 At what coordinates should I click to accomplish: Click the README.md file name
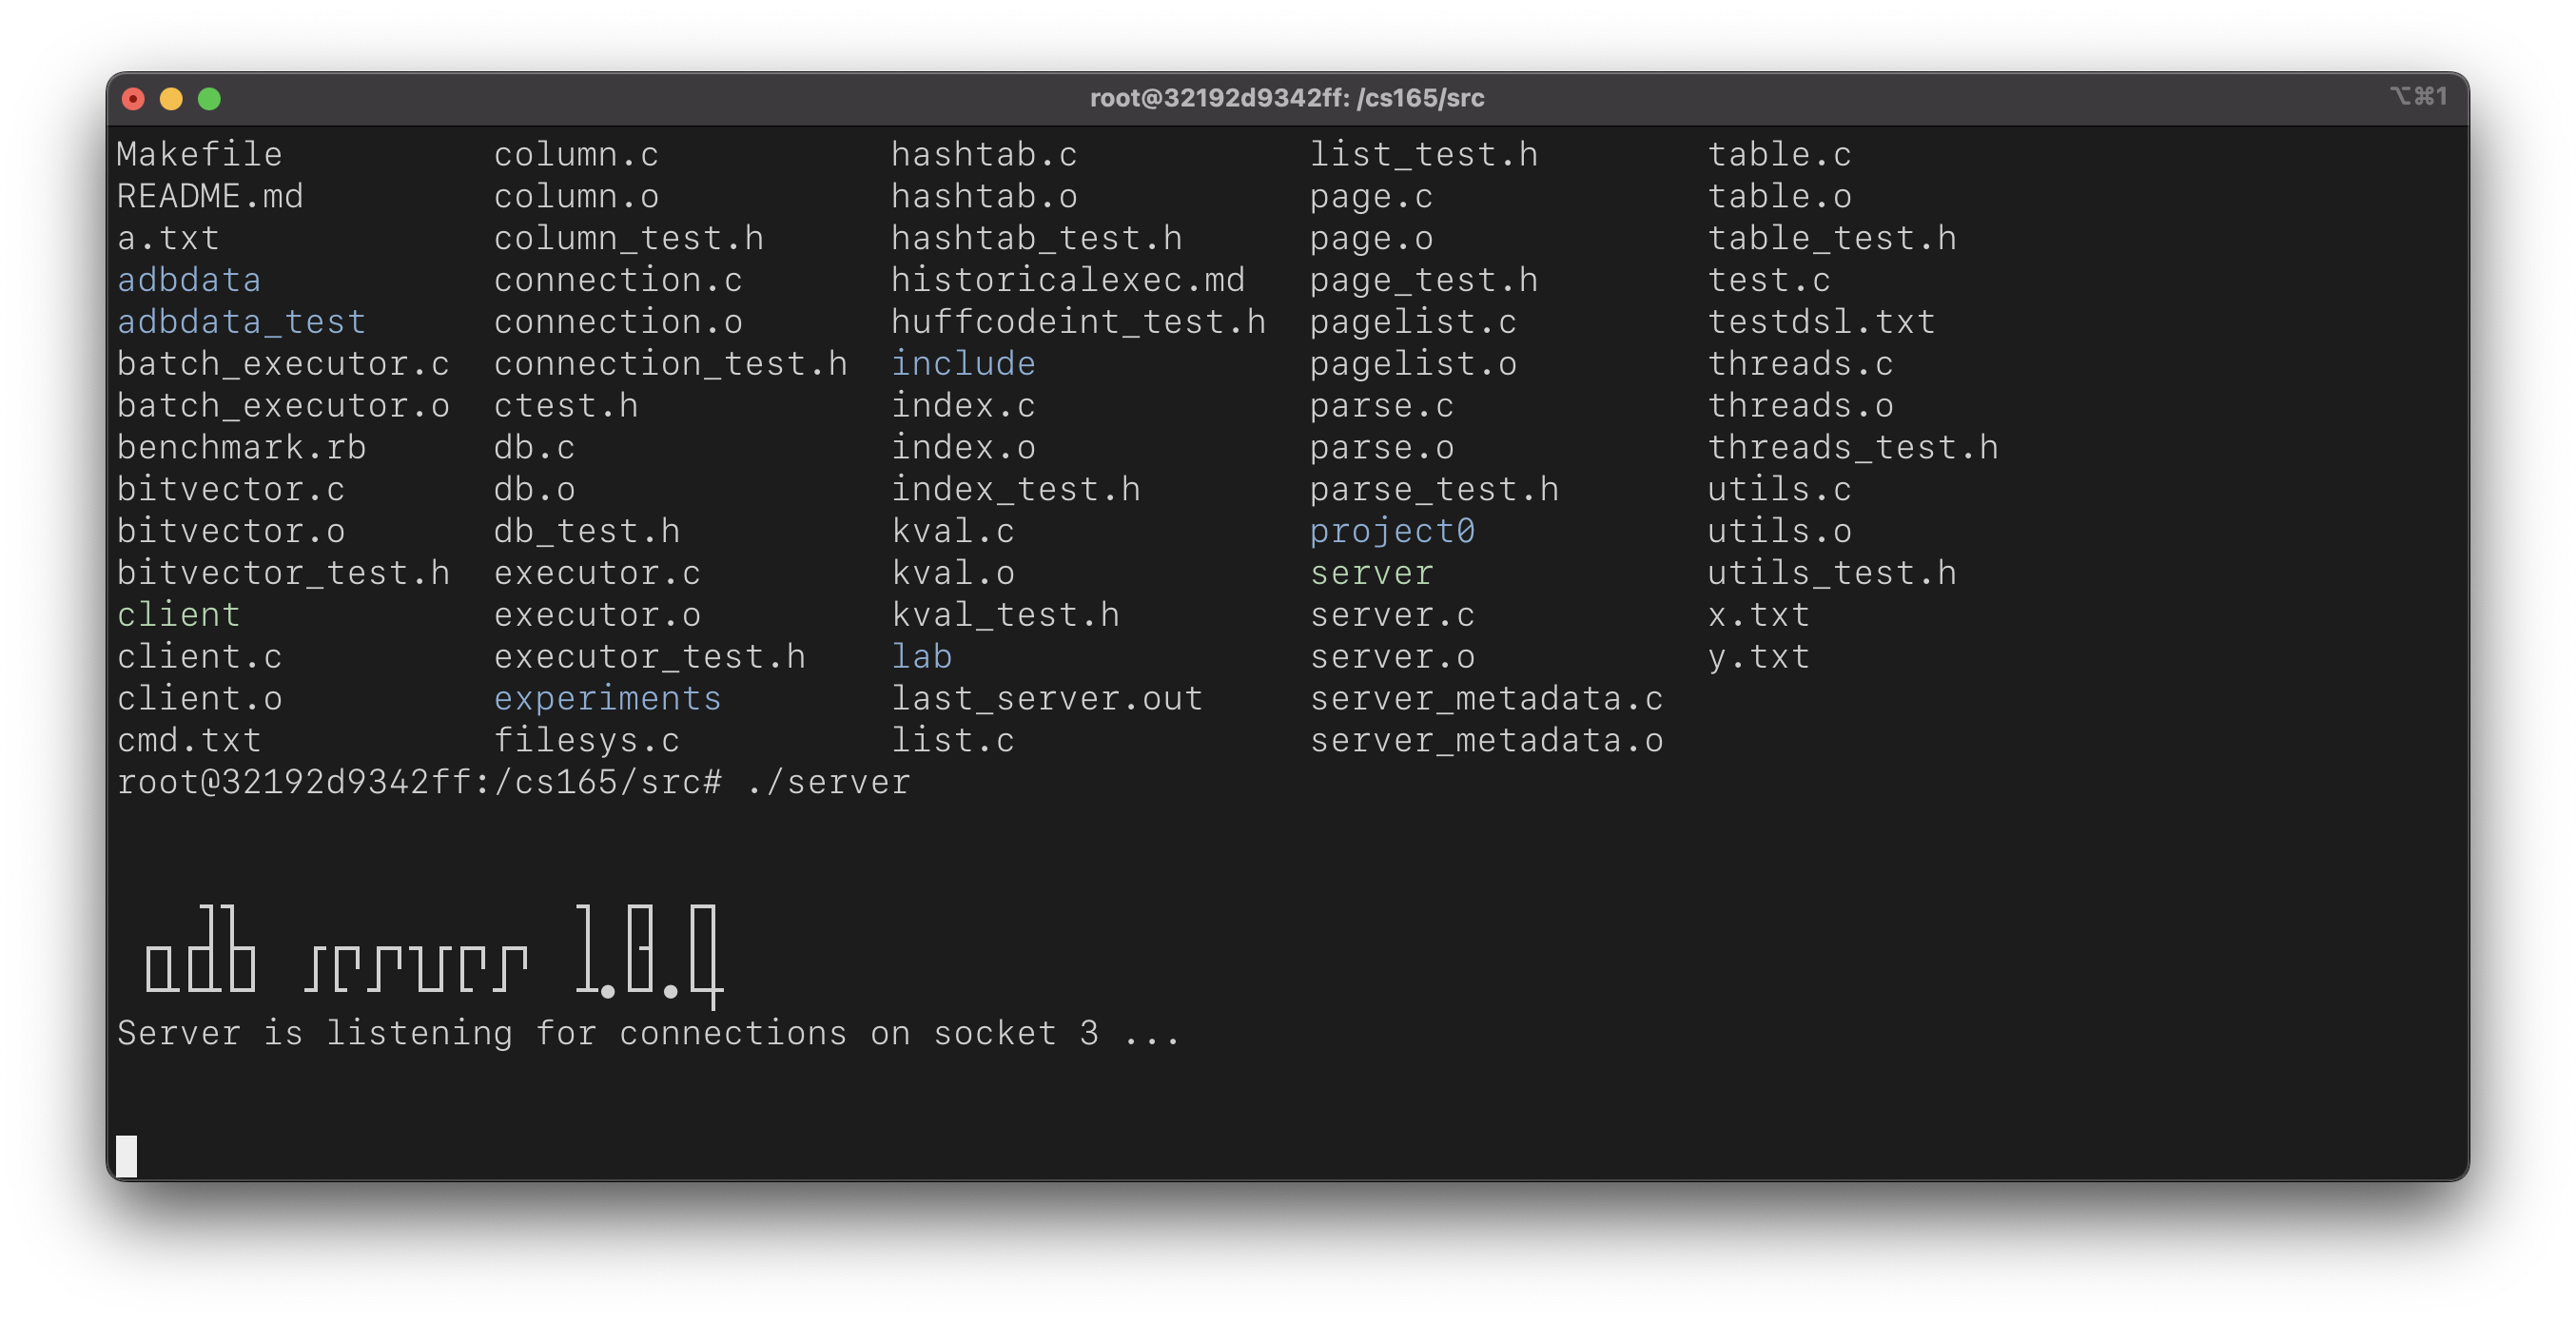[x=210, y=197]
